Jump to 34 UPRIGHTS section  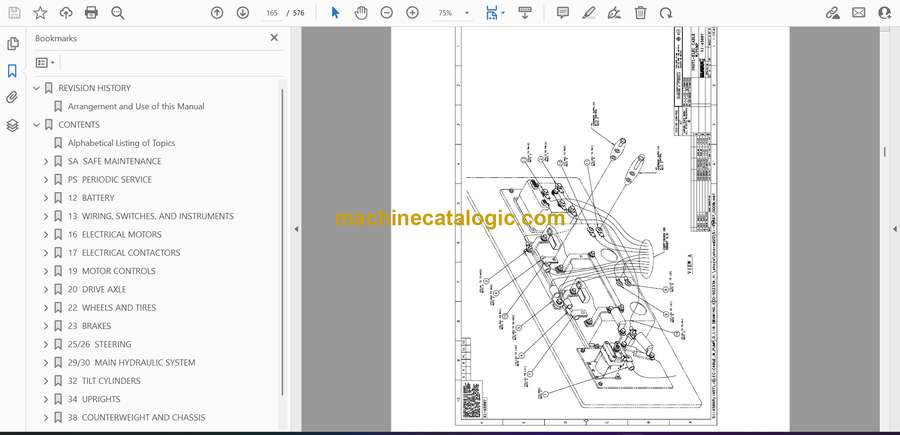pyautogui.click(x=94, y=399)
